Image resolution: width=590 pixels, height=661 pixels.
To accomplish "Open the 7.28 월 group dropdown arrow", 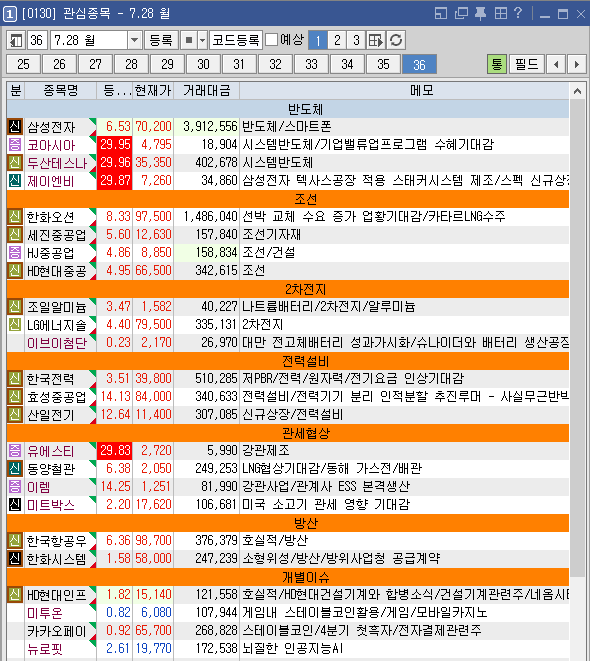I will point(134,40).
